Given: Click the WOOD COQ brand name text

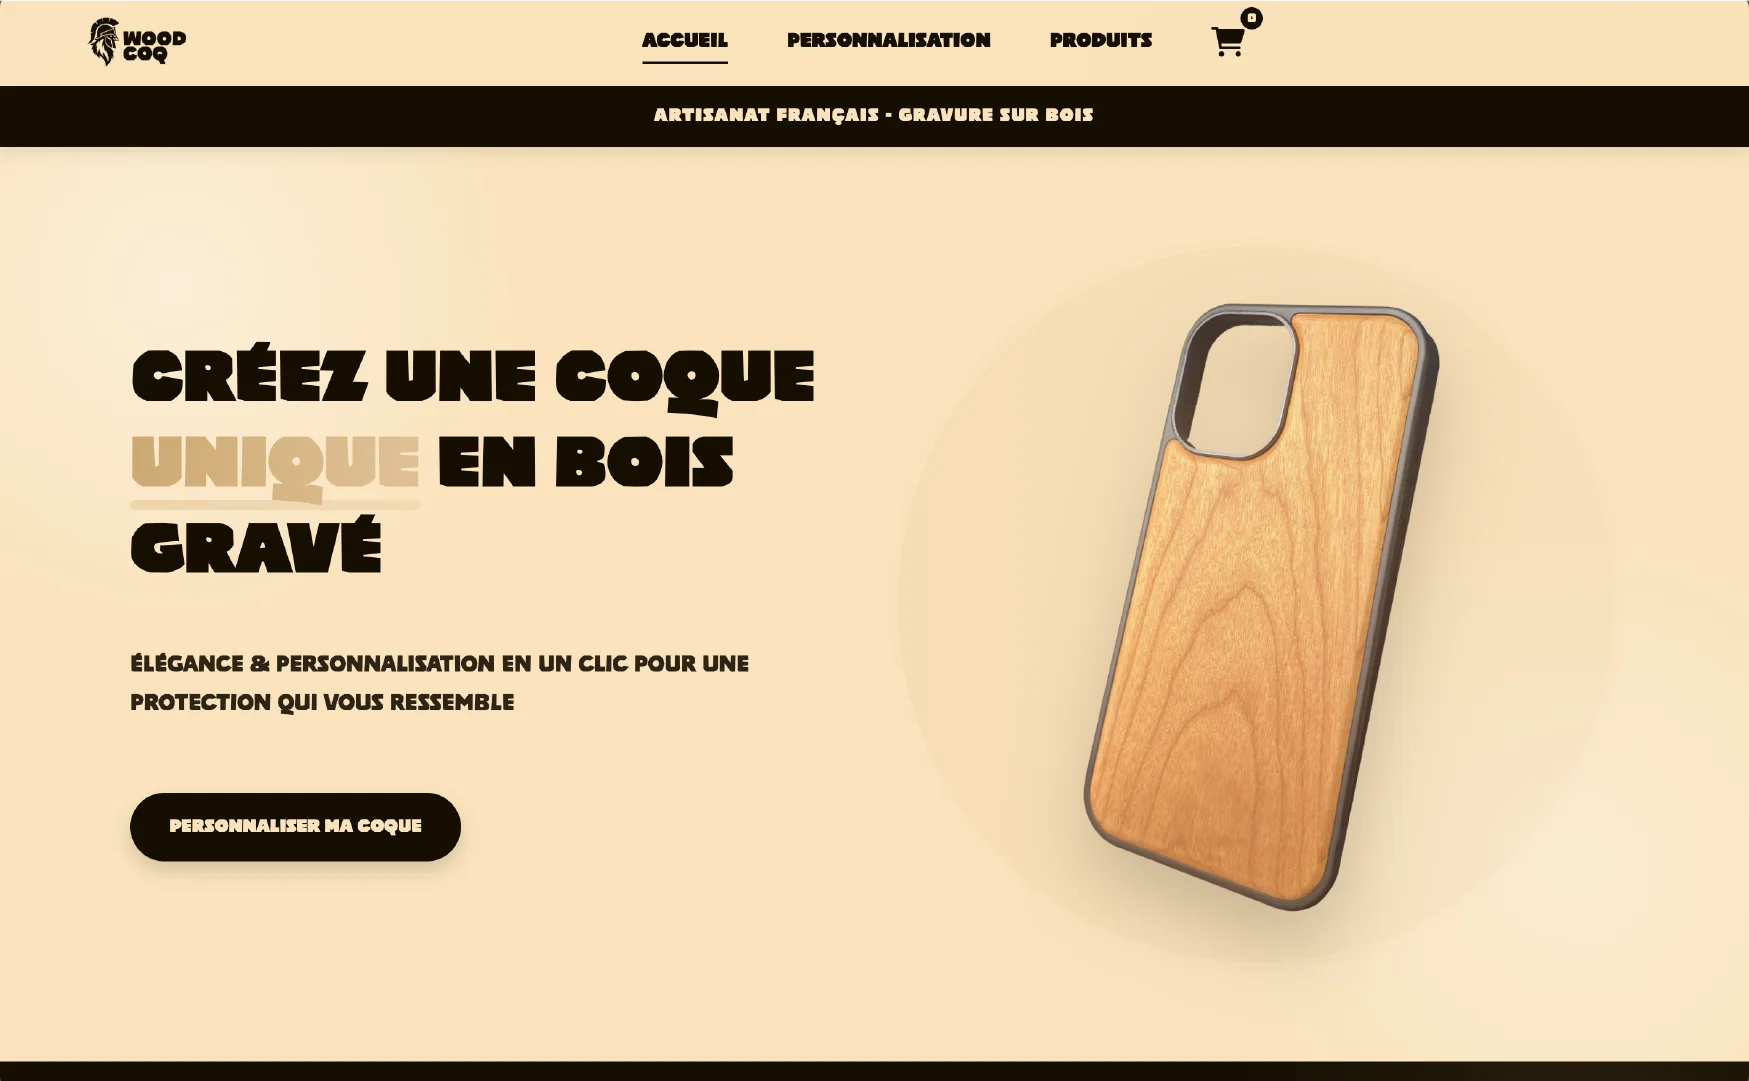Looking at the screenshot, I should click(155, 46).
